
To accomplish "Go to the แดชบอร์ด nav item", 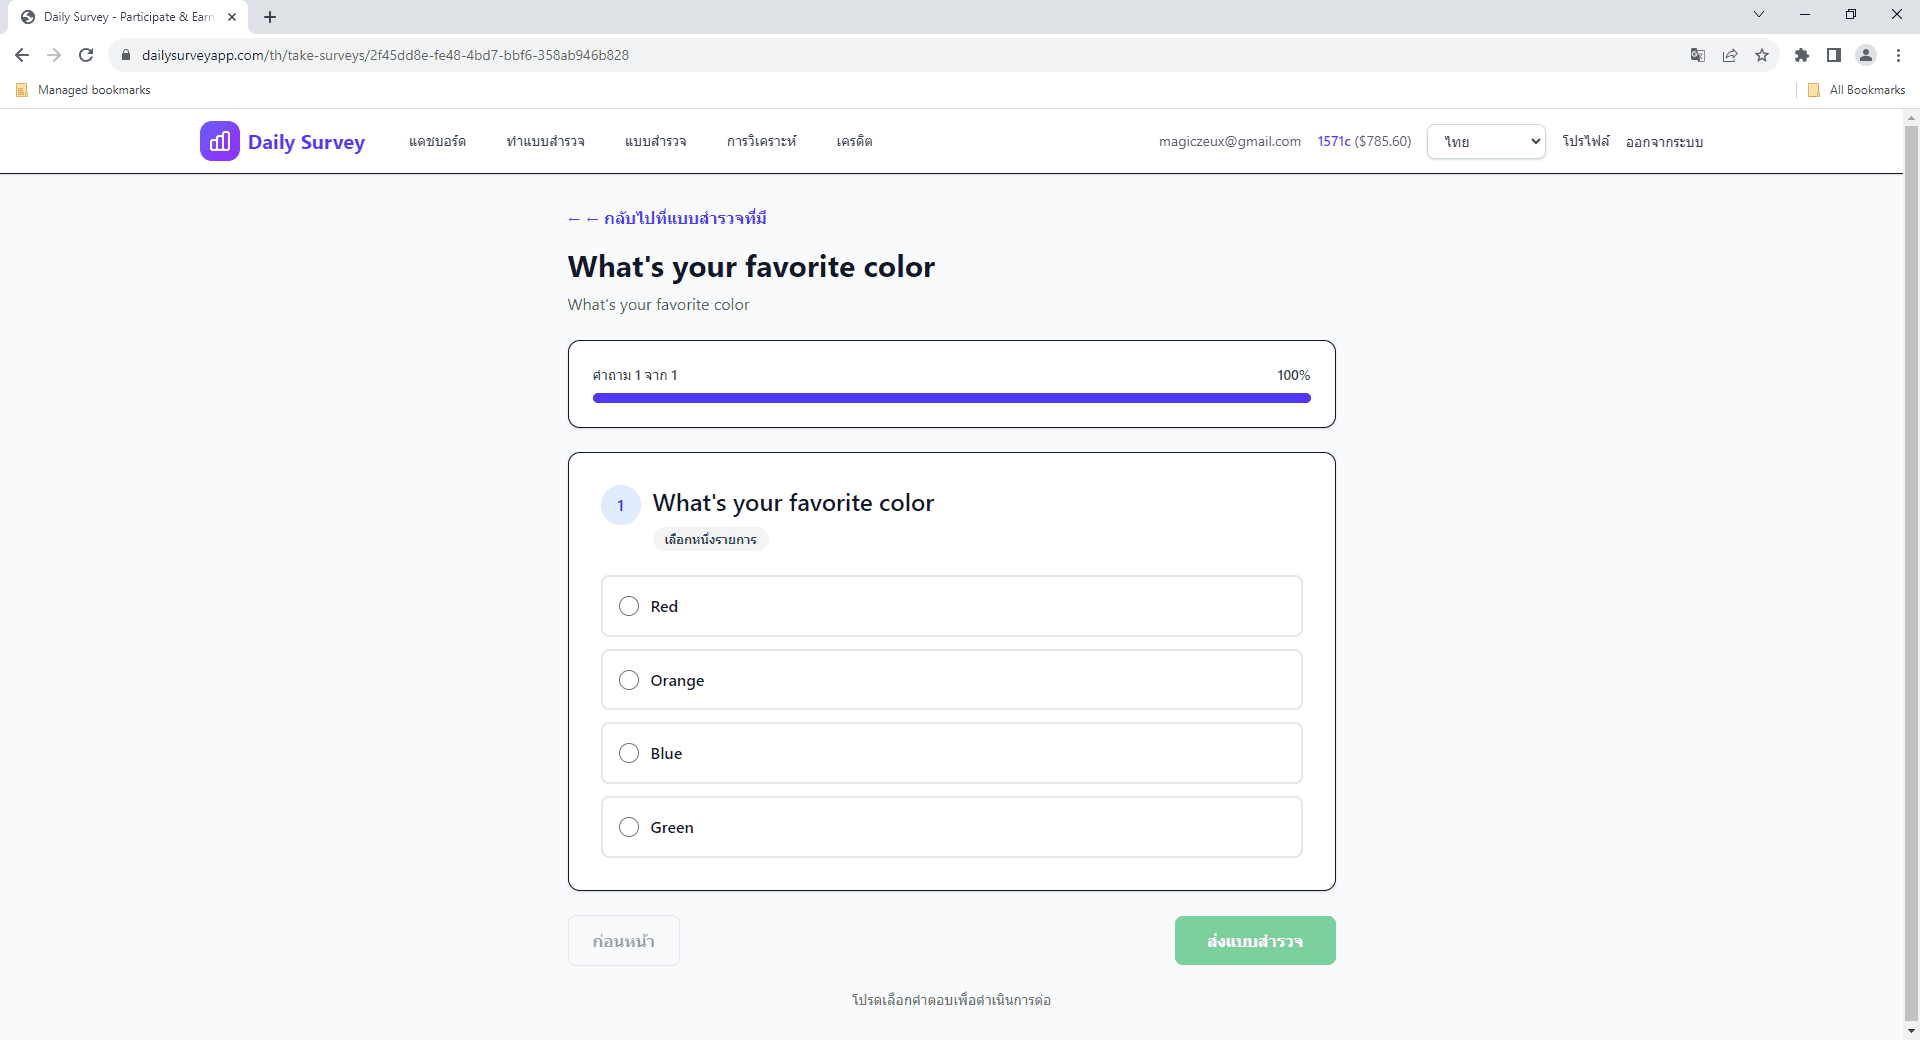I will (x=437, y=142).
